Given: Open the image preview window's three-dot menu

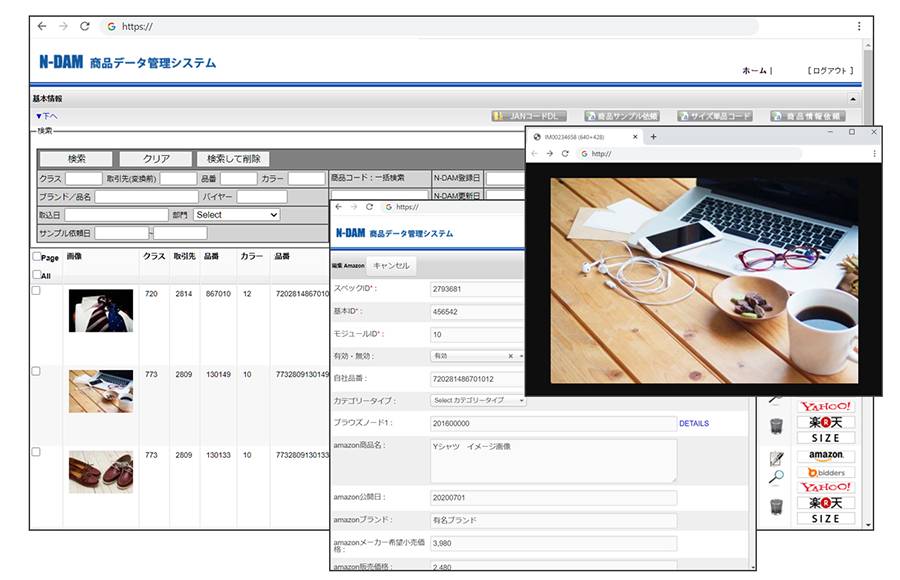Looking at the screenshot, I should click(874, 154).
